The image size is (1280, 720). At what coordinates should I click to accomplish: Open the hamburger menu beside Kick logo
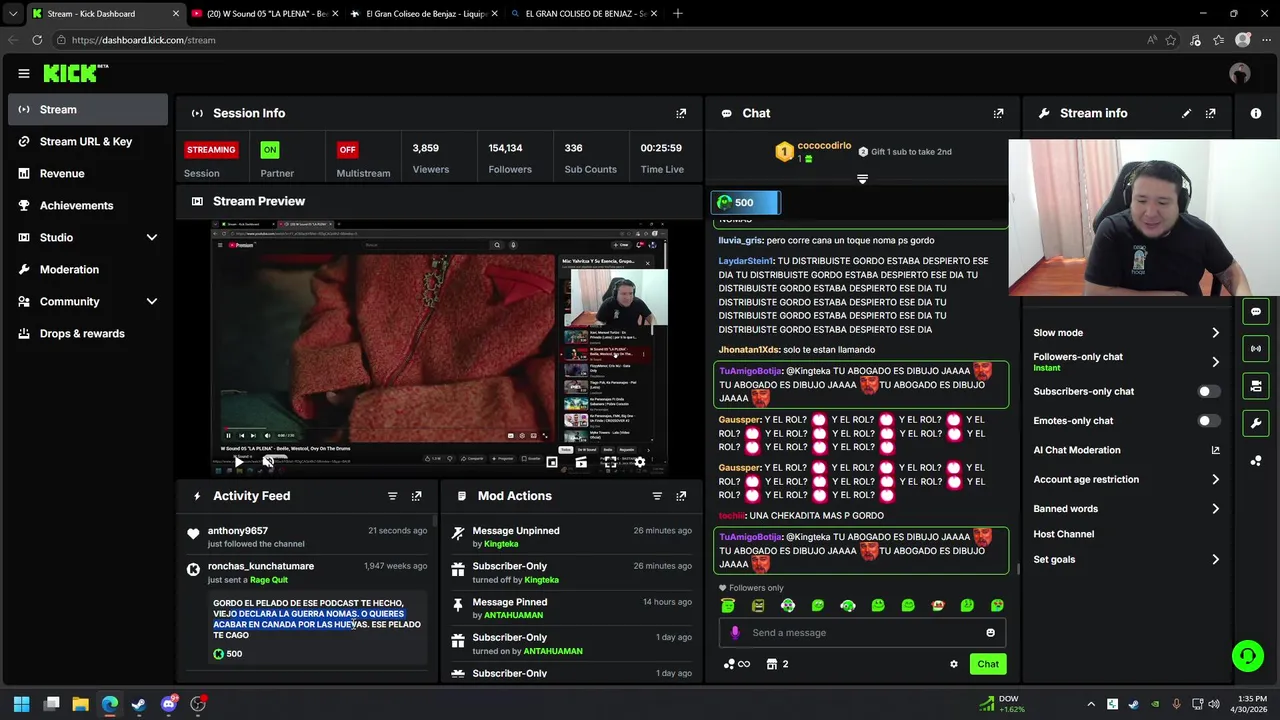point(24,73)
